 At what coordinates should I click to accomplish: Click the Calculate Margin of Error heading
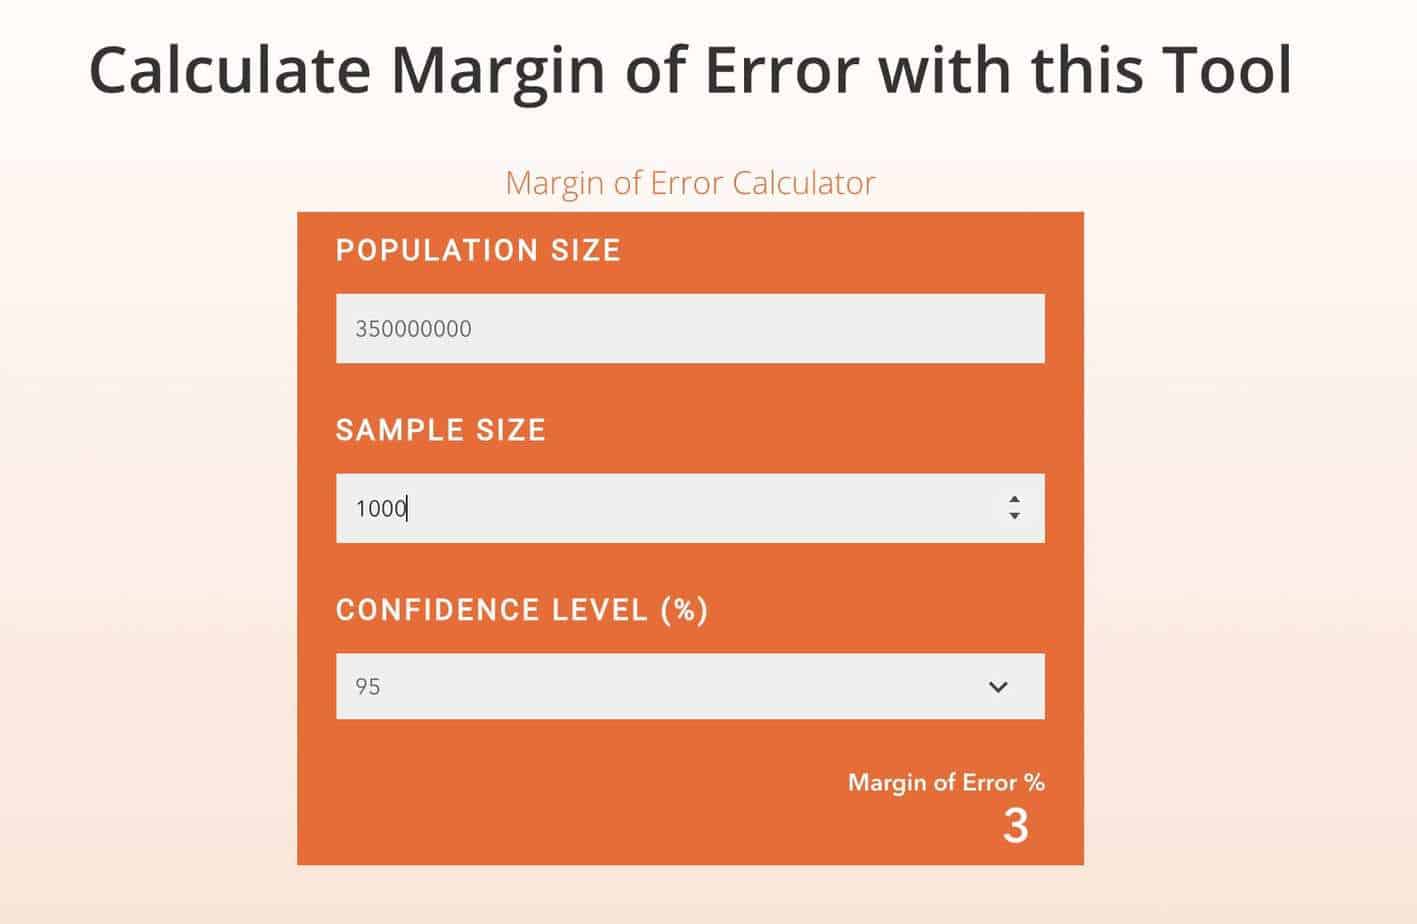[690, 70]
